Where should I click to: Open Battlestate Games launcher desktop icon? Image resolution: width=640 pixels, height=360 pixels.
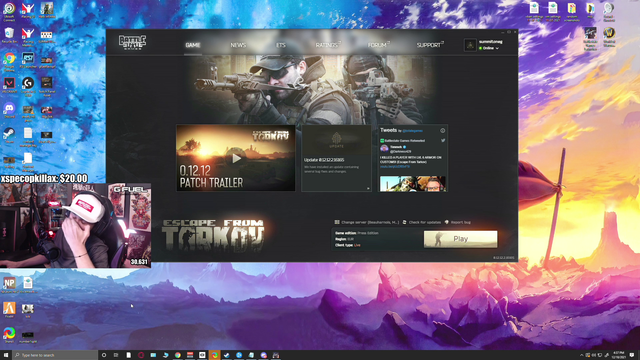pos(590,39)
